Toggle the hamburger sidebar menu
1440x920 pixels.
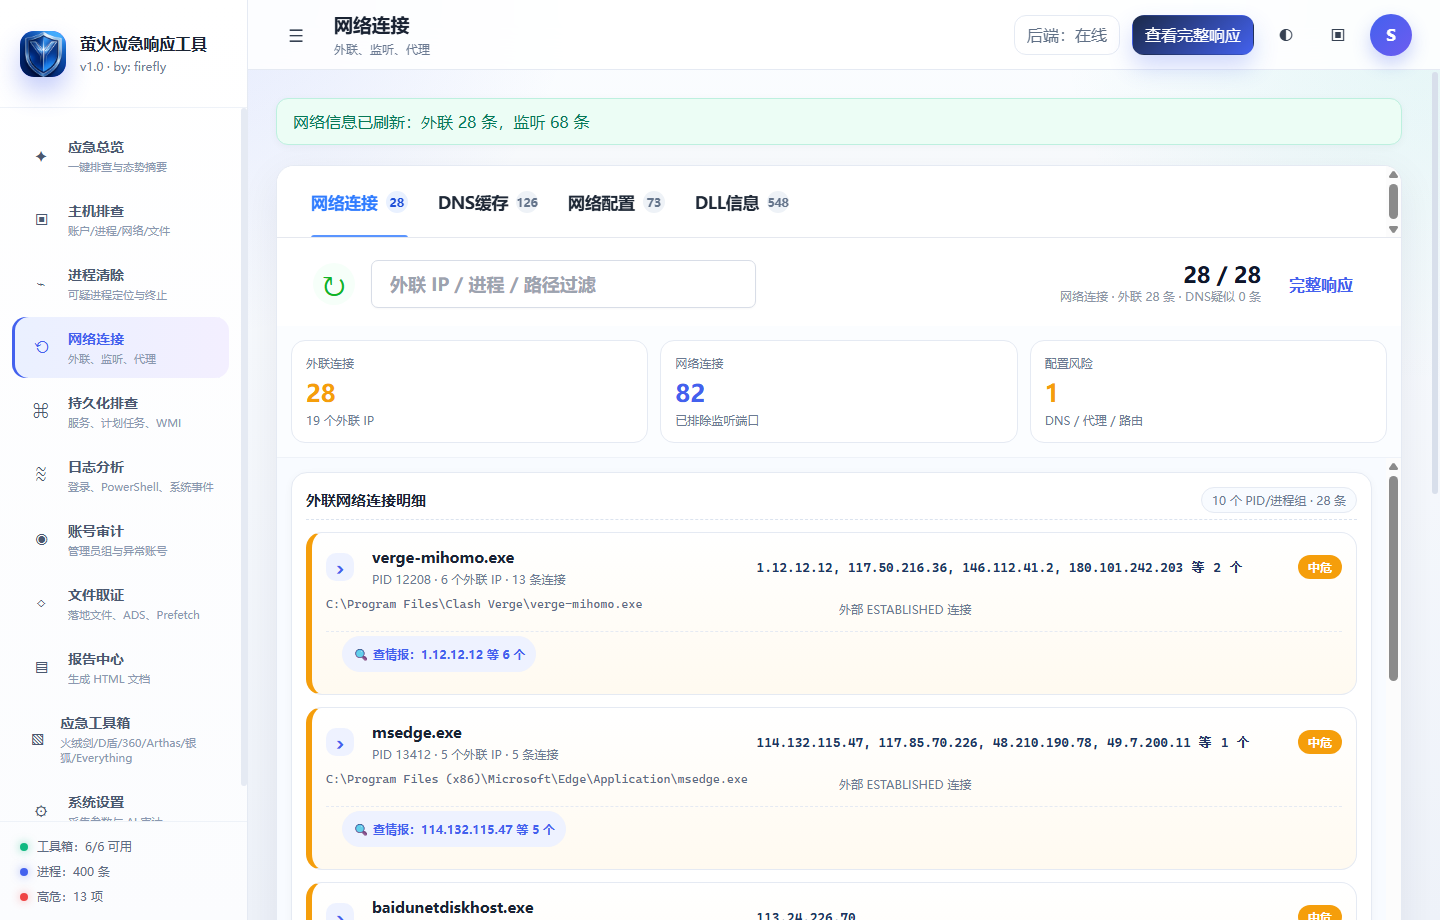click(296, 36)
